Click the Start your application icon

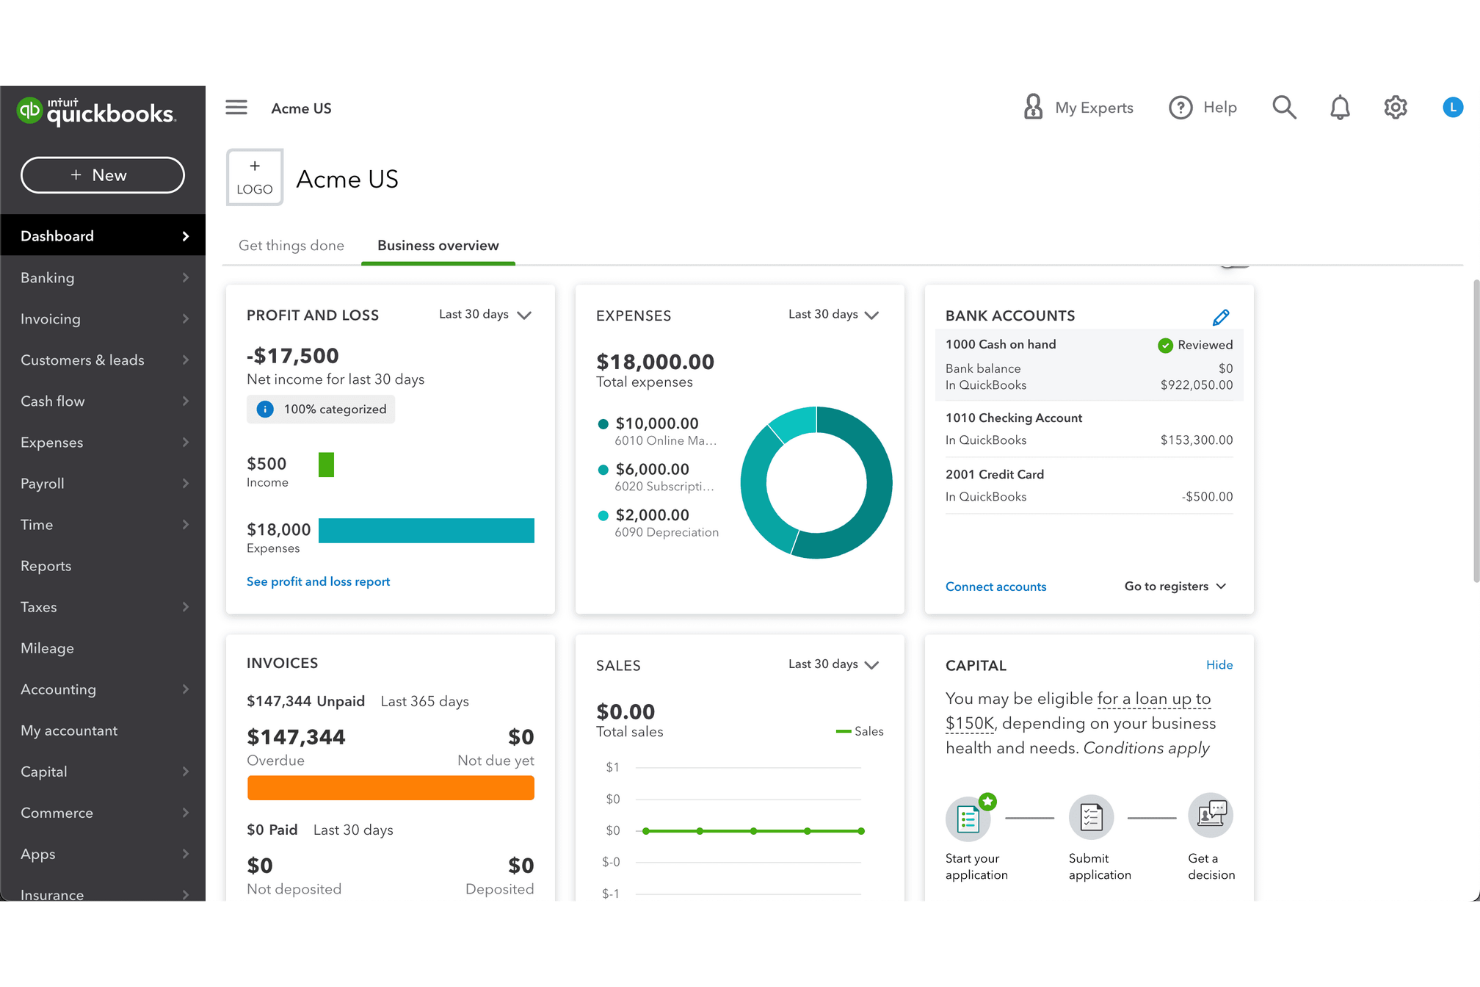coord(968,819)
